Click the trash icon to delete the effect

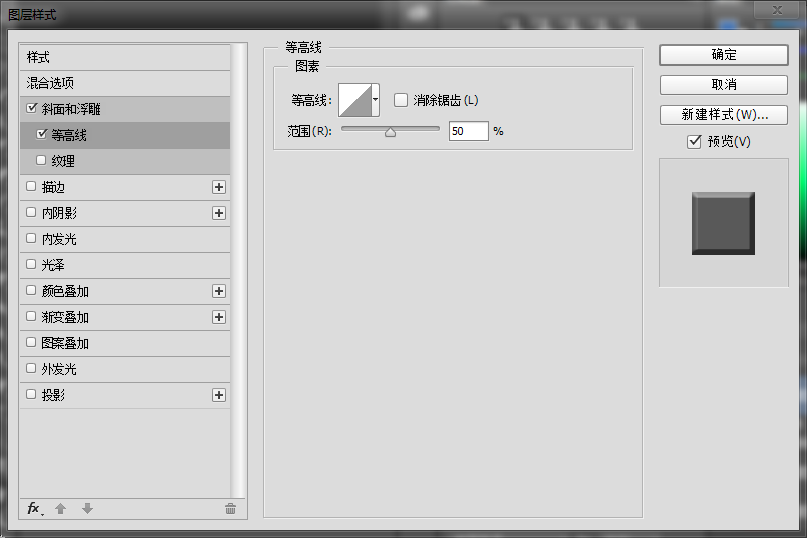click(x=230, y=508)
